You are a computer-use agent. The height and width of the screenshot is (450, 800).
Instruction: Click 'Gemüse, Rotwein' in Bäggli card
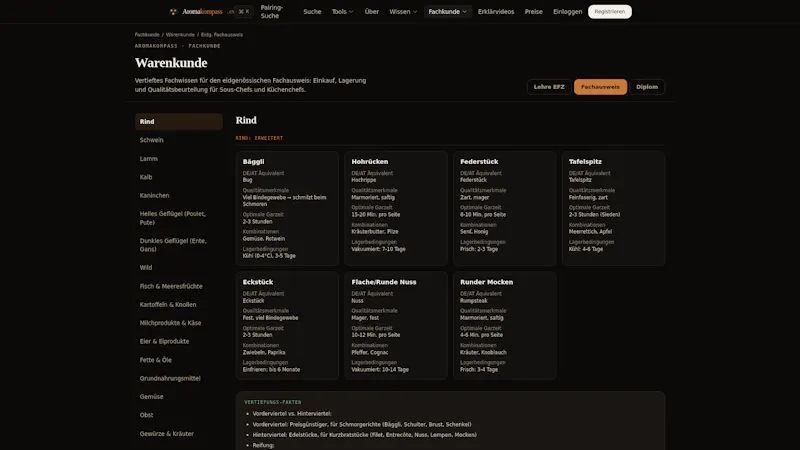[x=264, y=238]
